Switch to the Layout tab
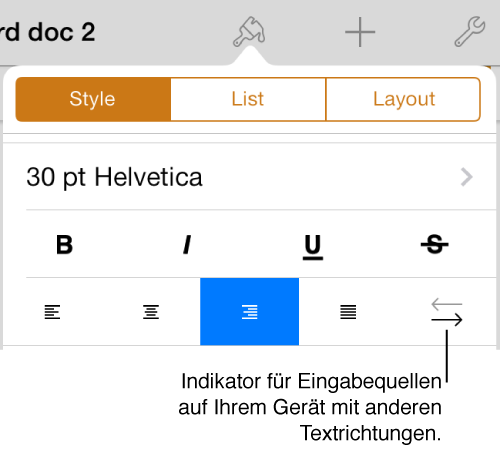 [403, 99]
